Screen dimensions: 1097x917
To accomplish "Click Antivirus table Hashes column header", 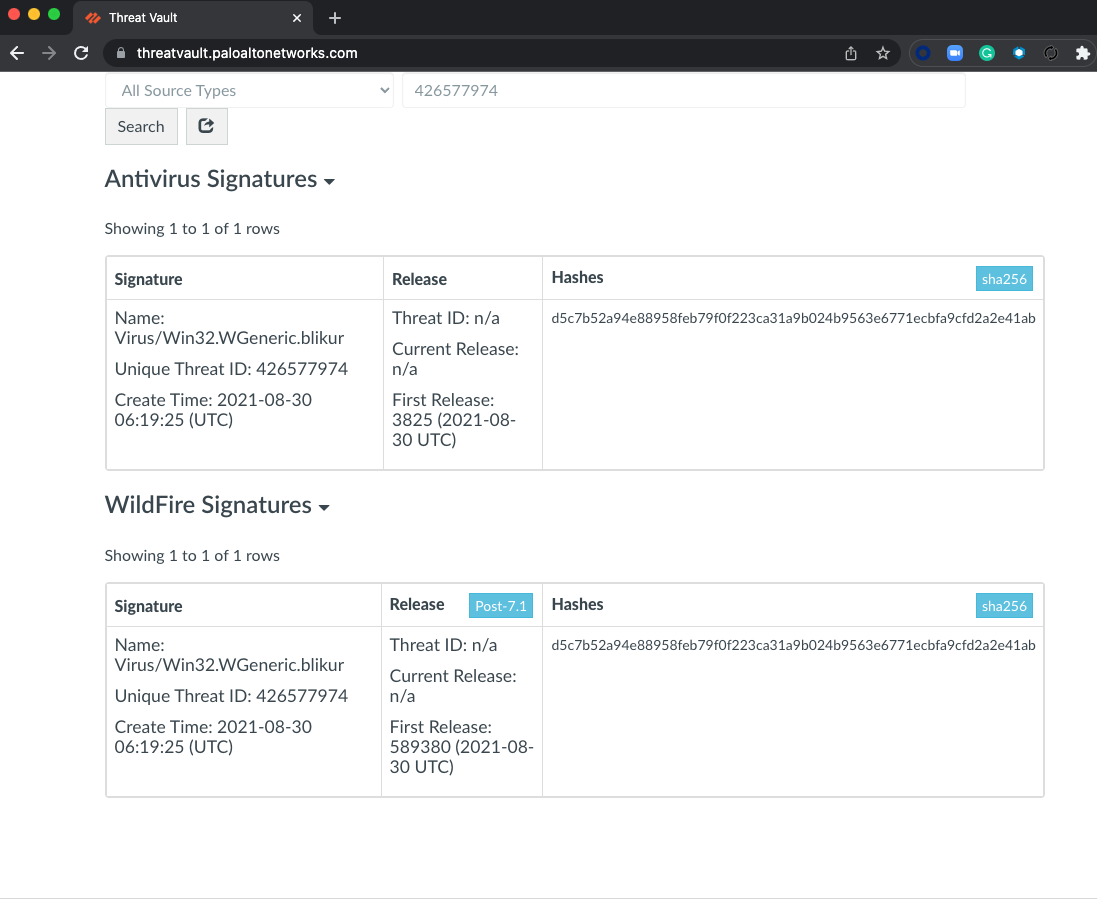I will click(x=577, y=278).
